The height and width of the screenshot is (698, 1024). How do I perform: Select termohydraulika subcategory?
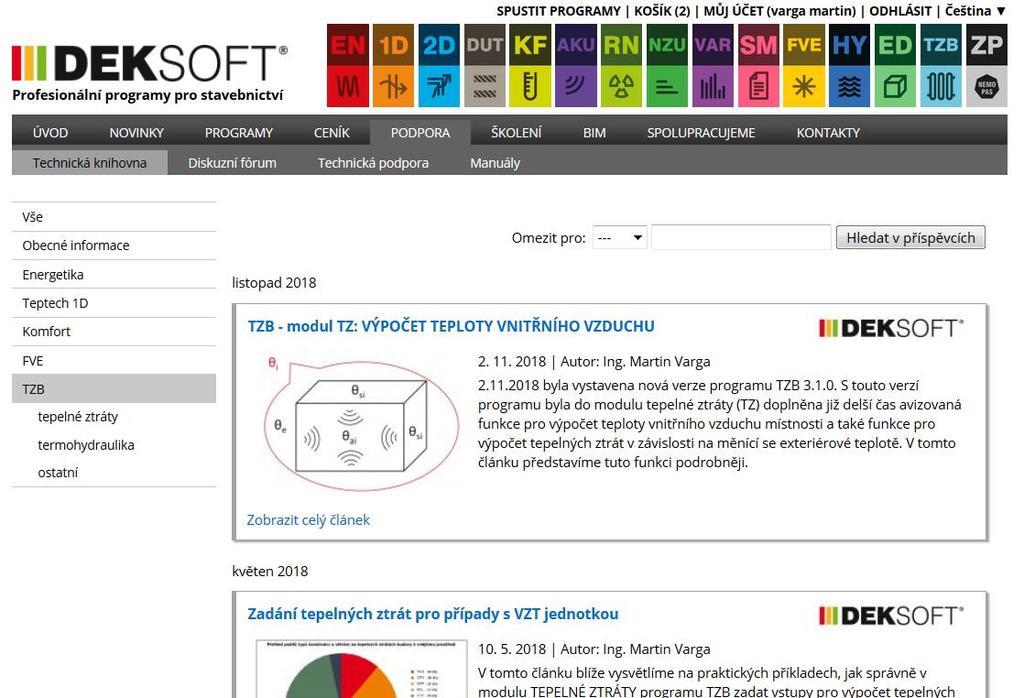(86, 445)
